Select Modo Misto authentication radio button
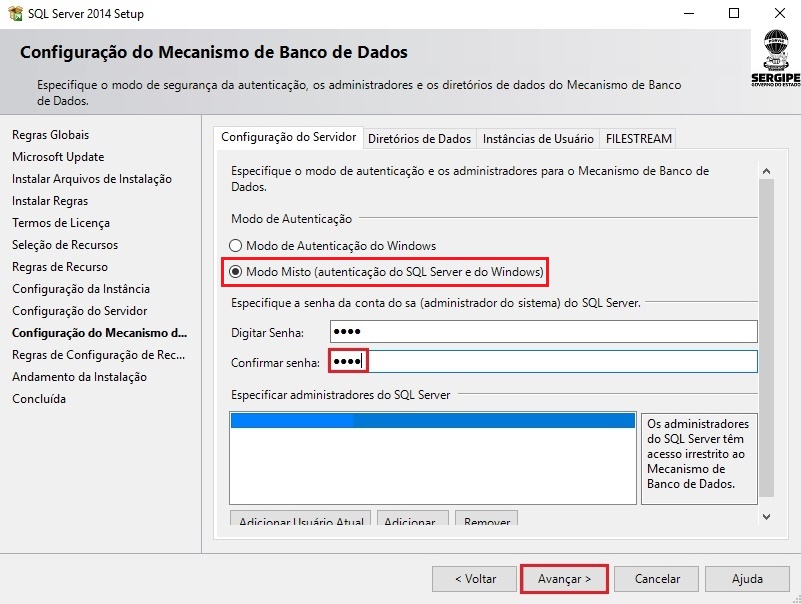Viewport: 801px width, 604px height. click(x=236, y=271)
